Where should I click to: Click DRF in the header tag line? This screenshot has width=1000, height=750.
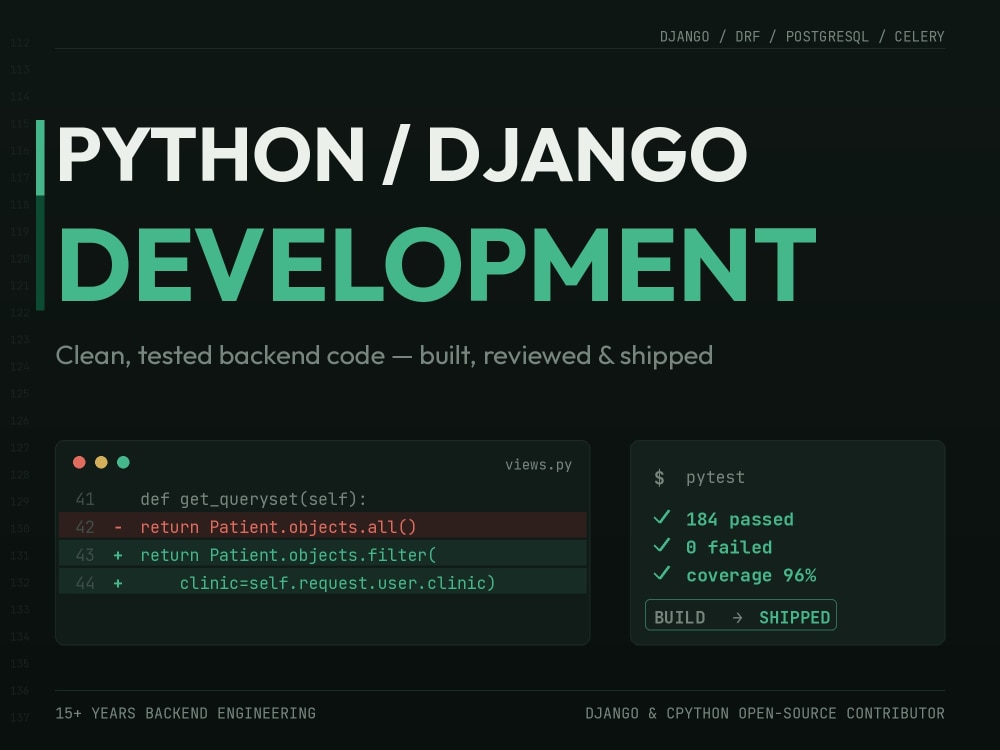[x=747, y=36]
